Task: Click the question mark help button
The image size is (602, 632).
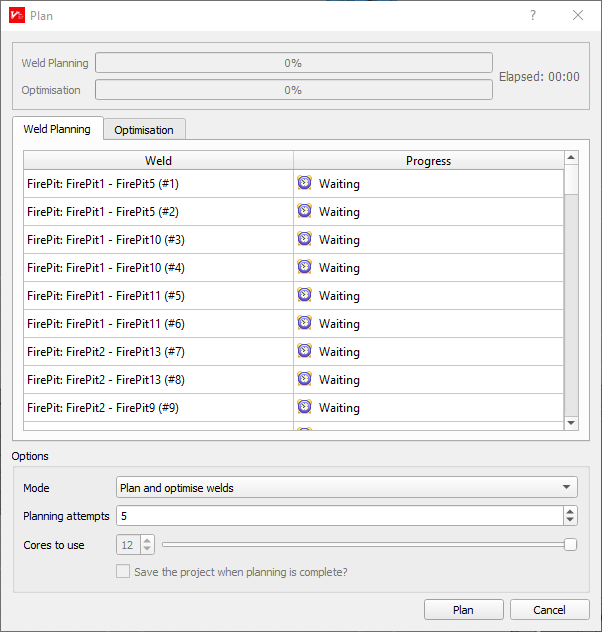Action: point(533,15)
